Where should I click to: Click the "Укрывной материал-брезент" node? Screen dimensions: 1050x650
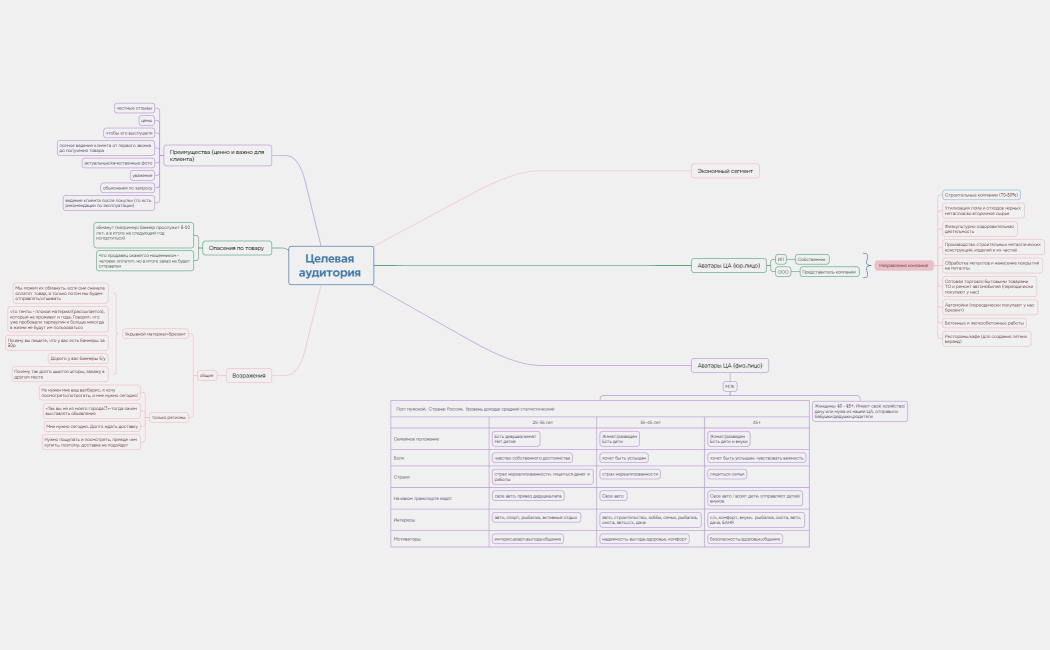pyautogui.click(x=153, y=333)
